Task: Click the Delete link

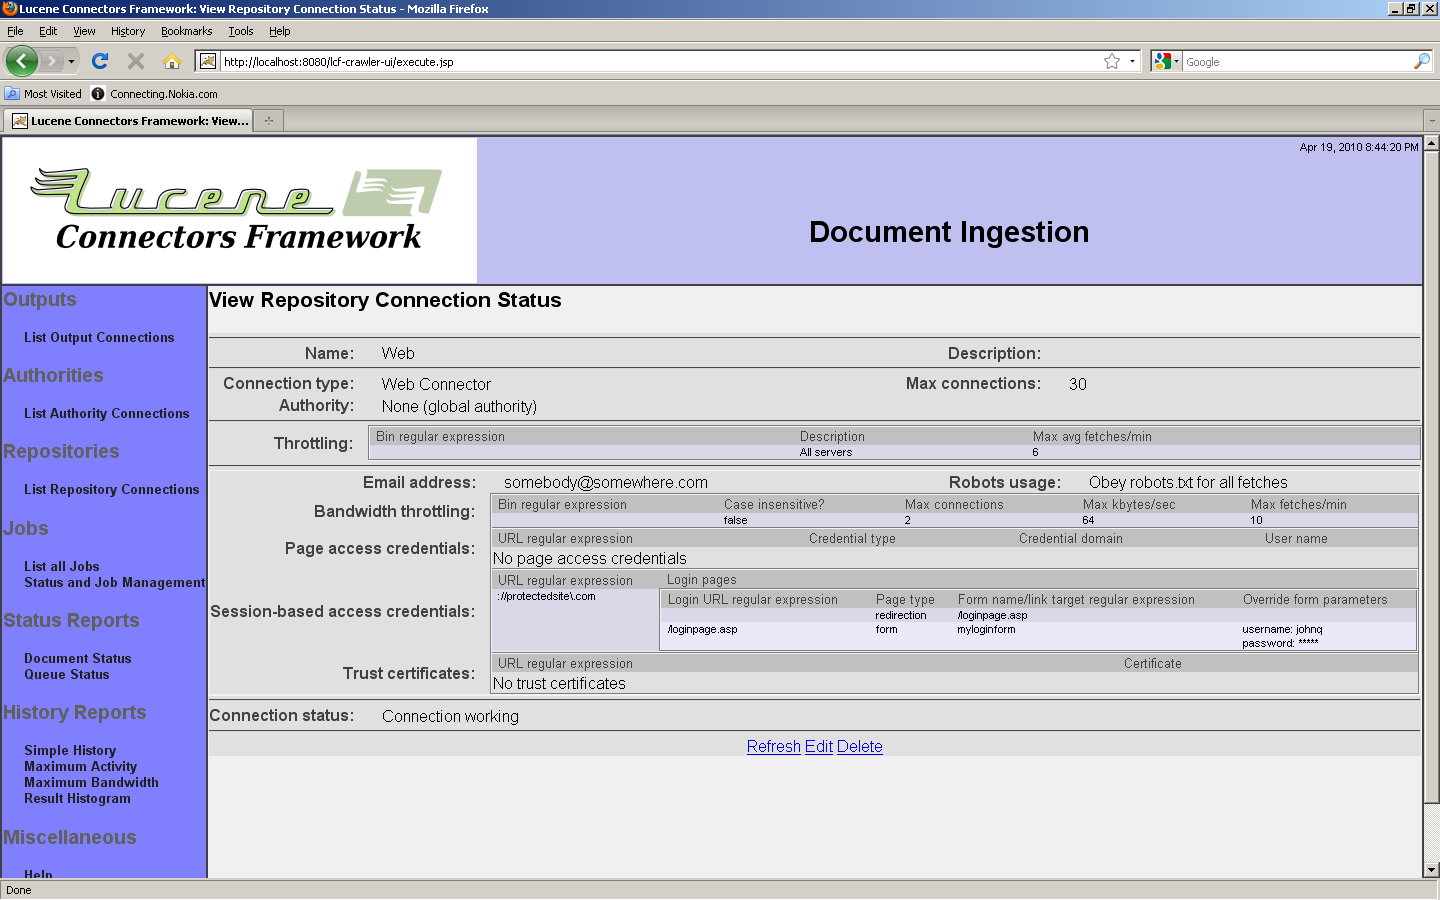Action: pos(859,747)
